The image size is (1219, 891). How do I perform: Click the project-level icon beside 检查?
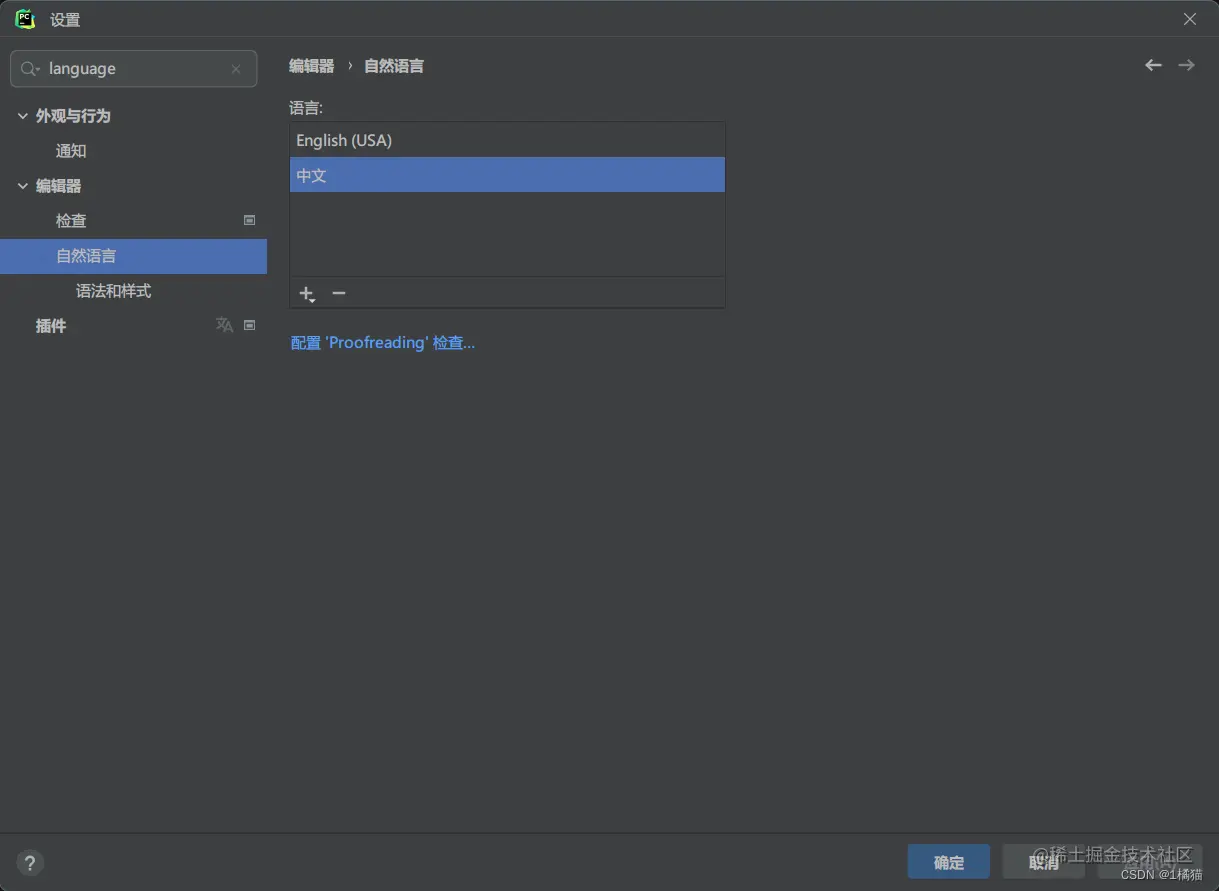[x=250, y=220]
